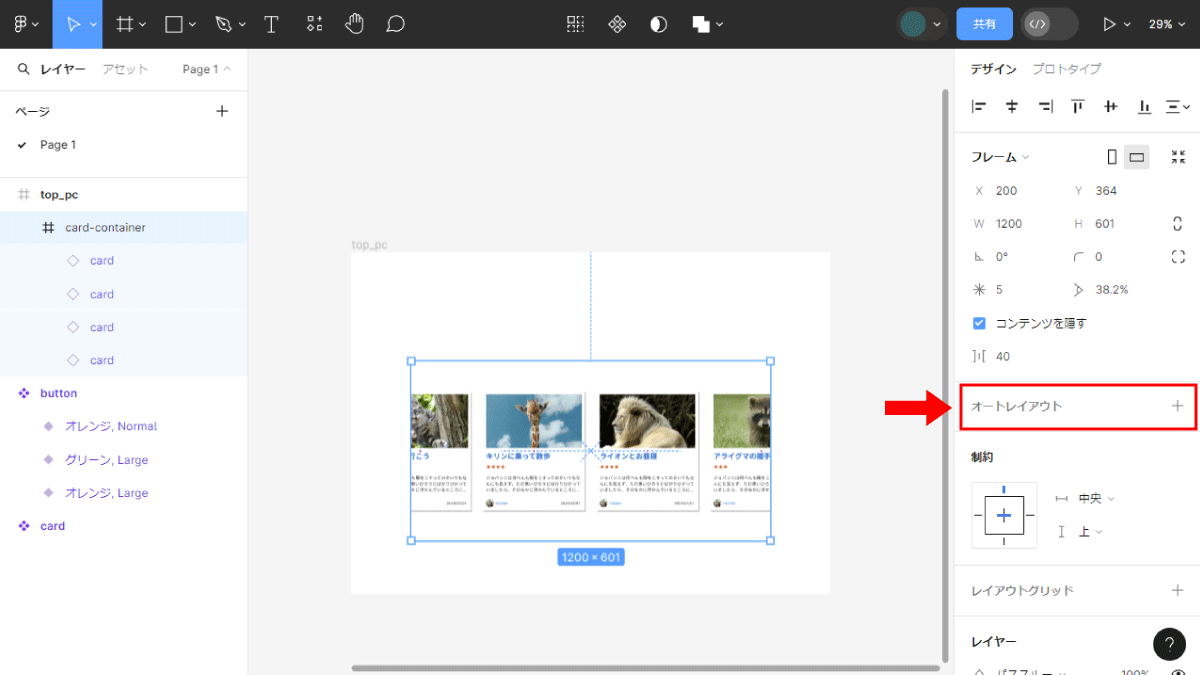Screen dimensions: 1200x675
Task: Open the Resources panel
Action: (314, 24)
